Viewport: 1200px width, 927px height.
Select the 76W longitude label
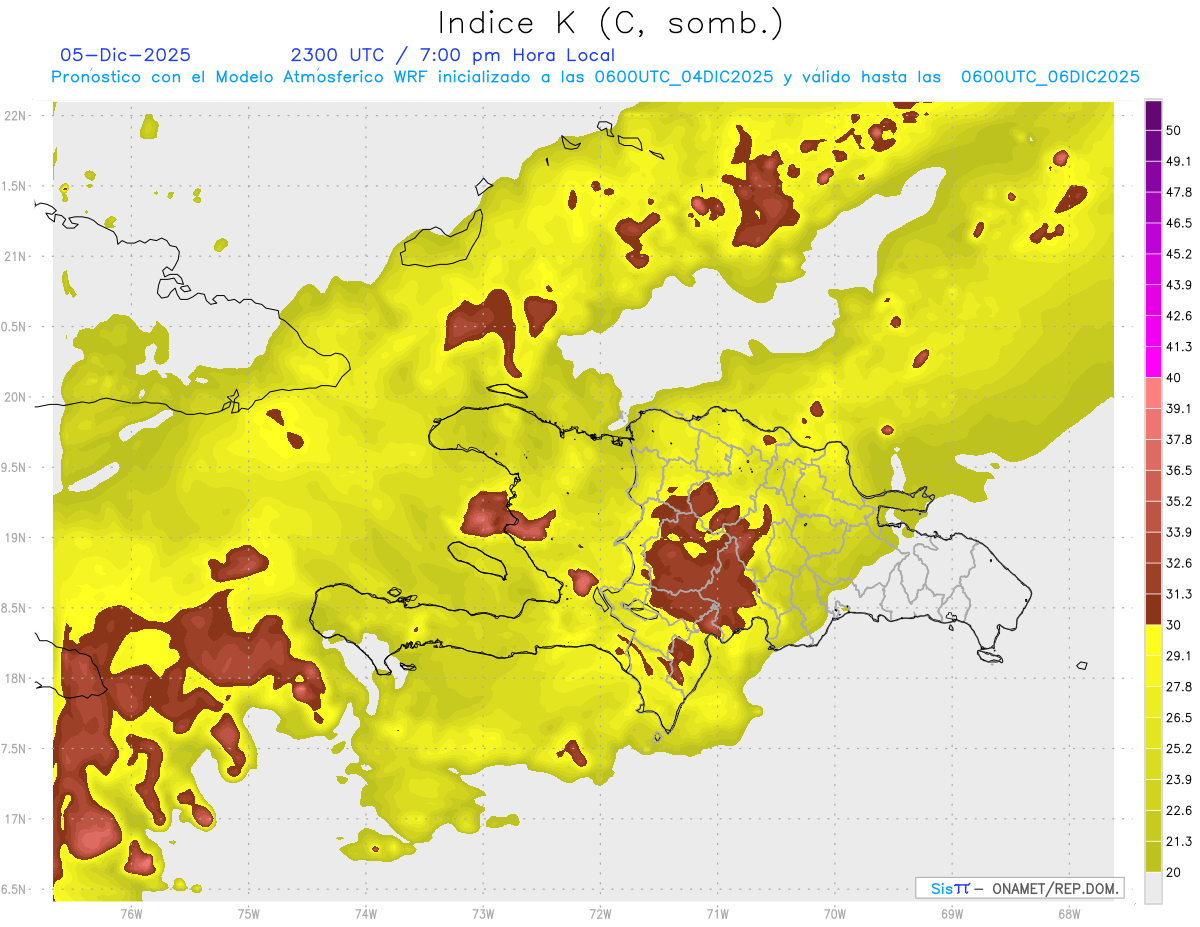pyautogui.click(x=131, y=913)
